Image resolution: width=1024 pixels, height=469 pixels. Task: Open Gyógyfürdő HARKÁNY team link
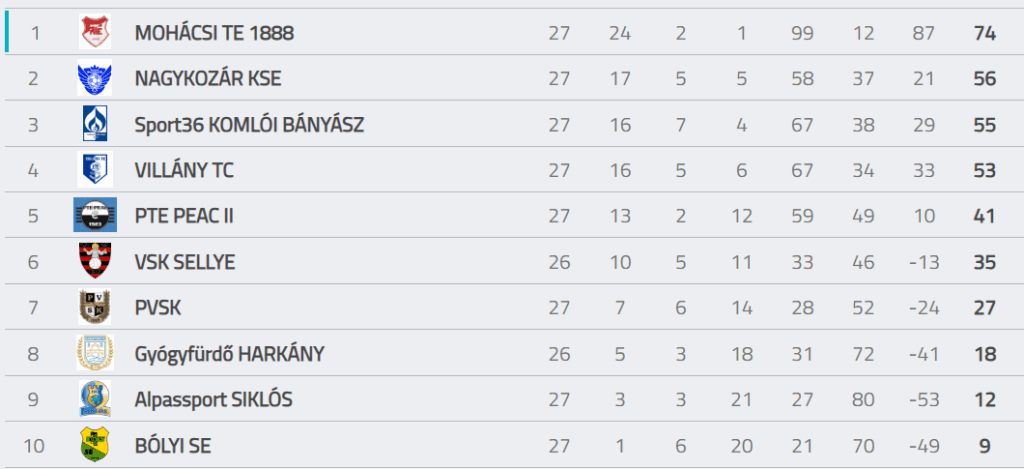[229, 355]
